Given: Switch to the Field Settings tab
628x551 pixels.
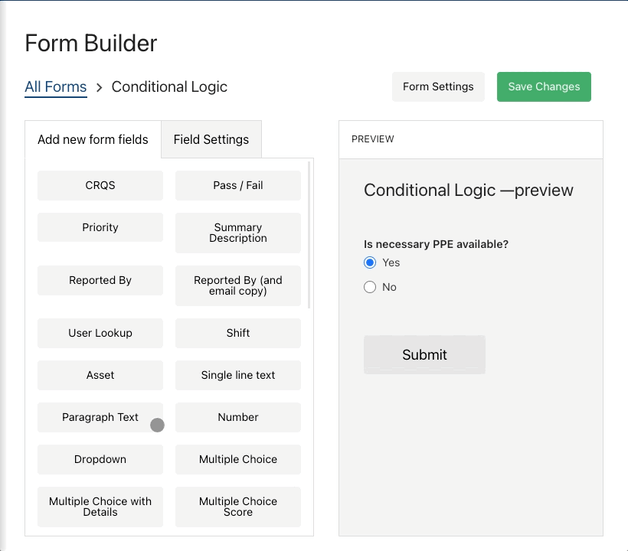Looking at the screenshot, I should [211, 139].
